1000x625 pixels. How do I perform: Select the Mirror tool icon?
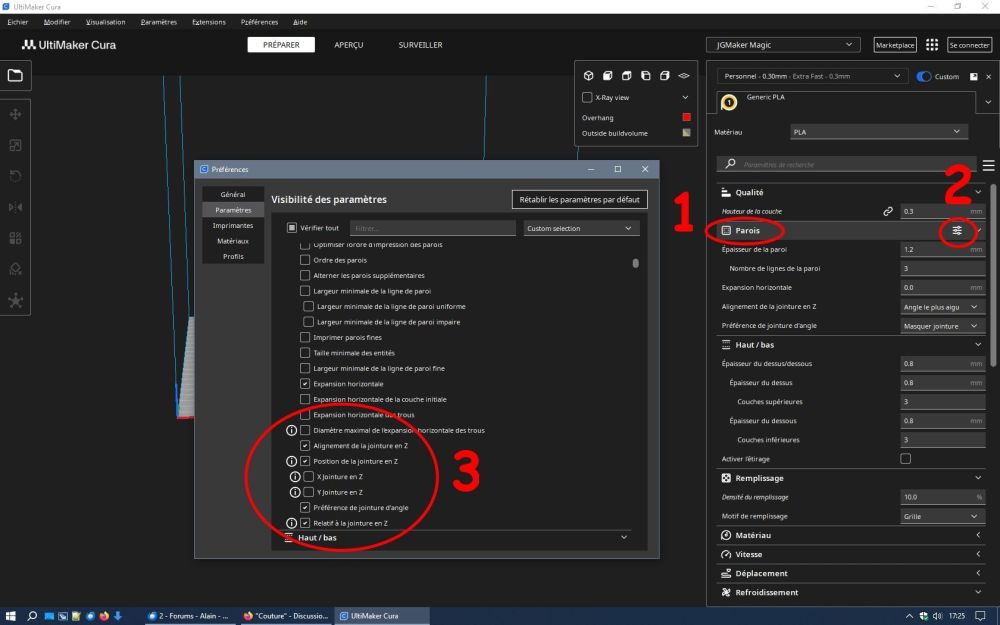(15, 207)
